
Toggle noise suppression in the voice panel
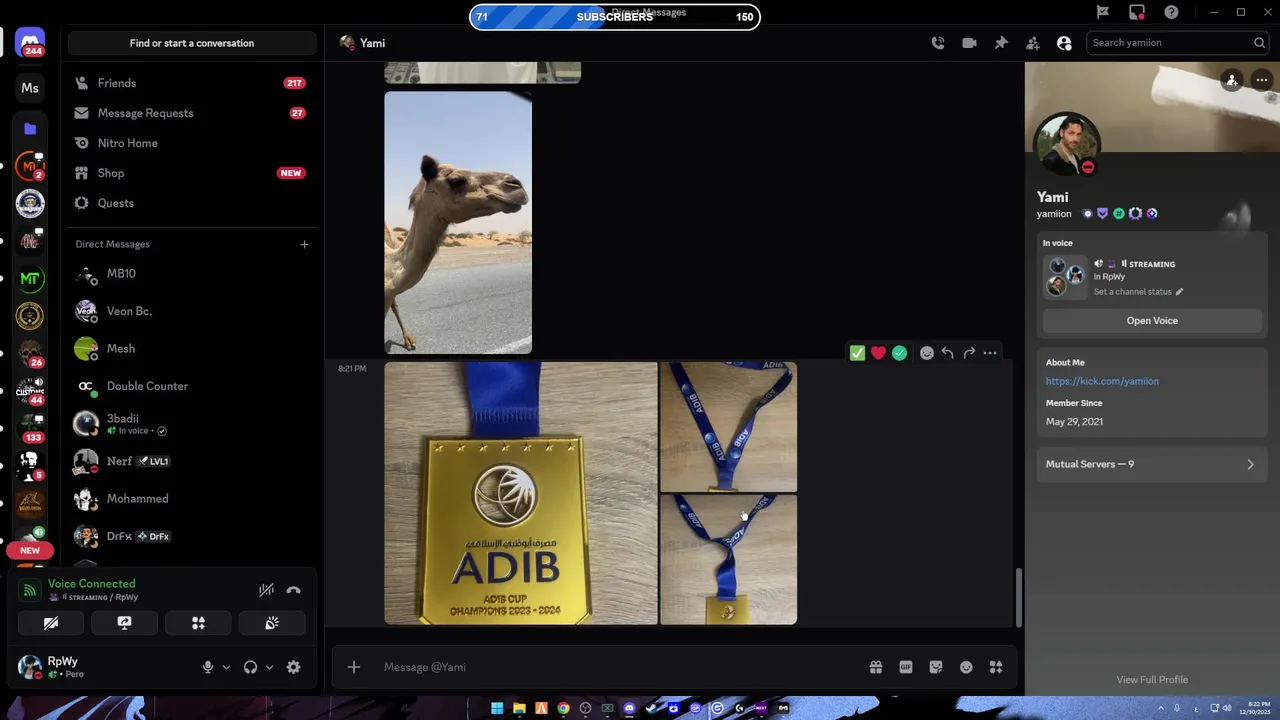point(266,590)
